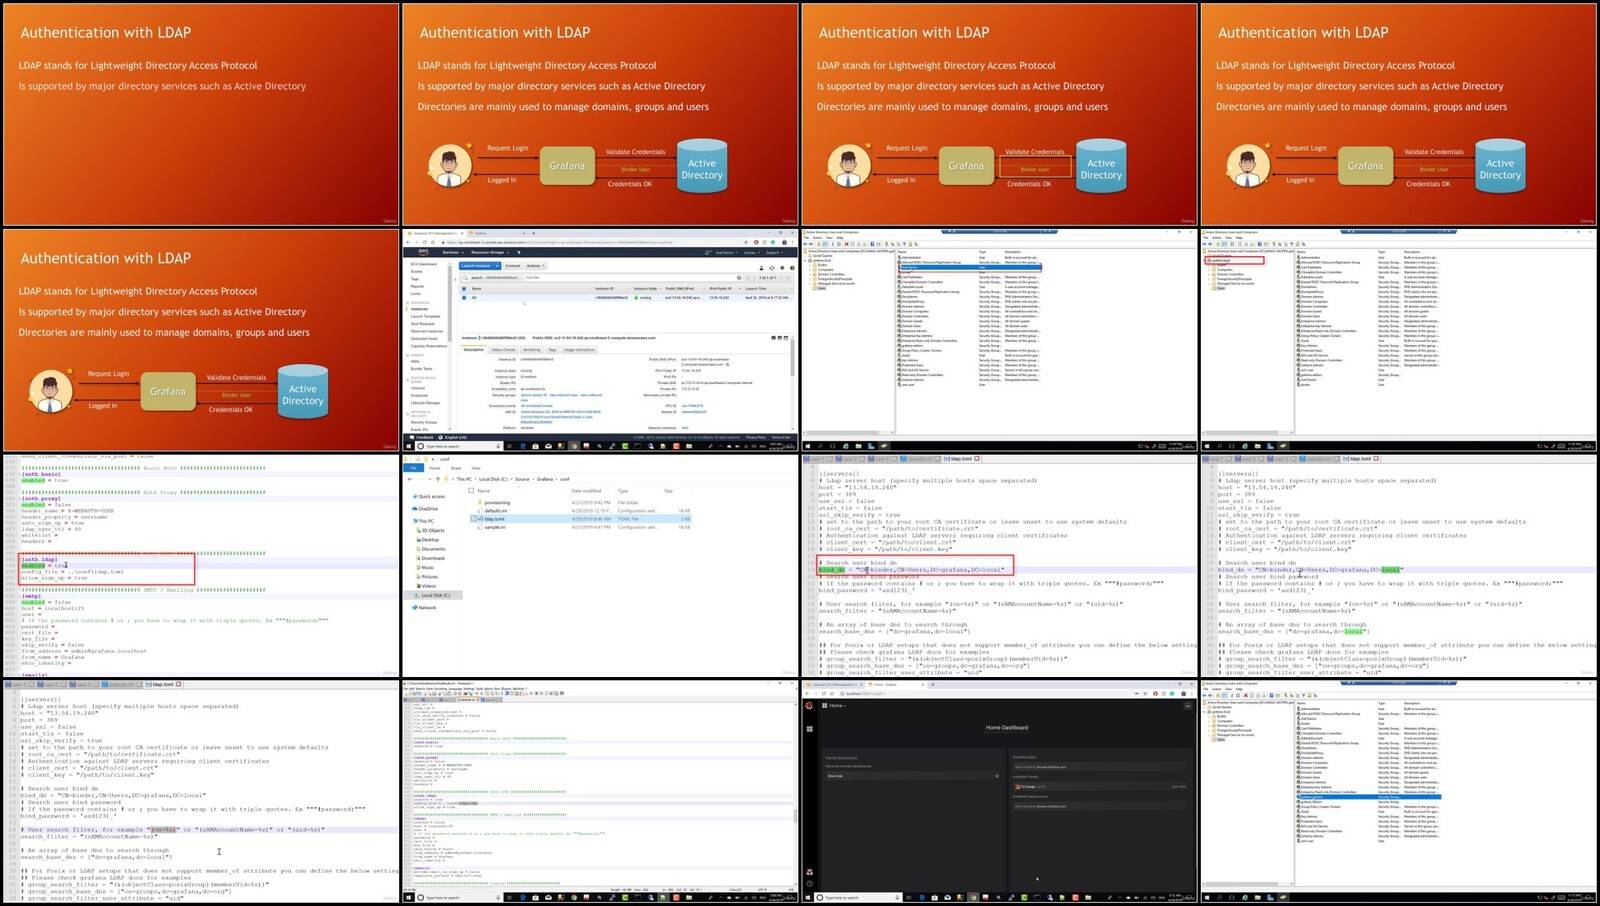Switch to the Status Checks tab in AWS
This screenshot has width=1600, height=906.
[x=503, y=350]
